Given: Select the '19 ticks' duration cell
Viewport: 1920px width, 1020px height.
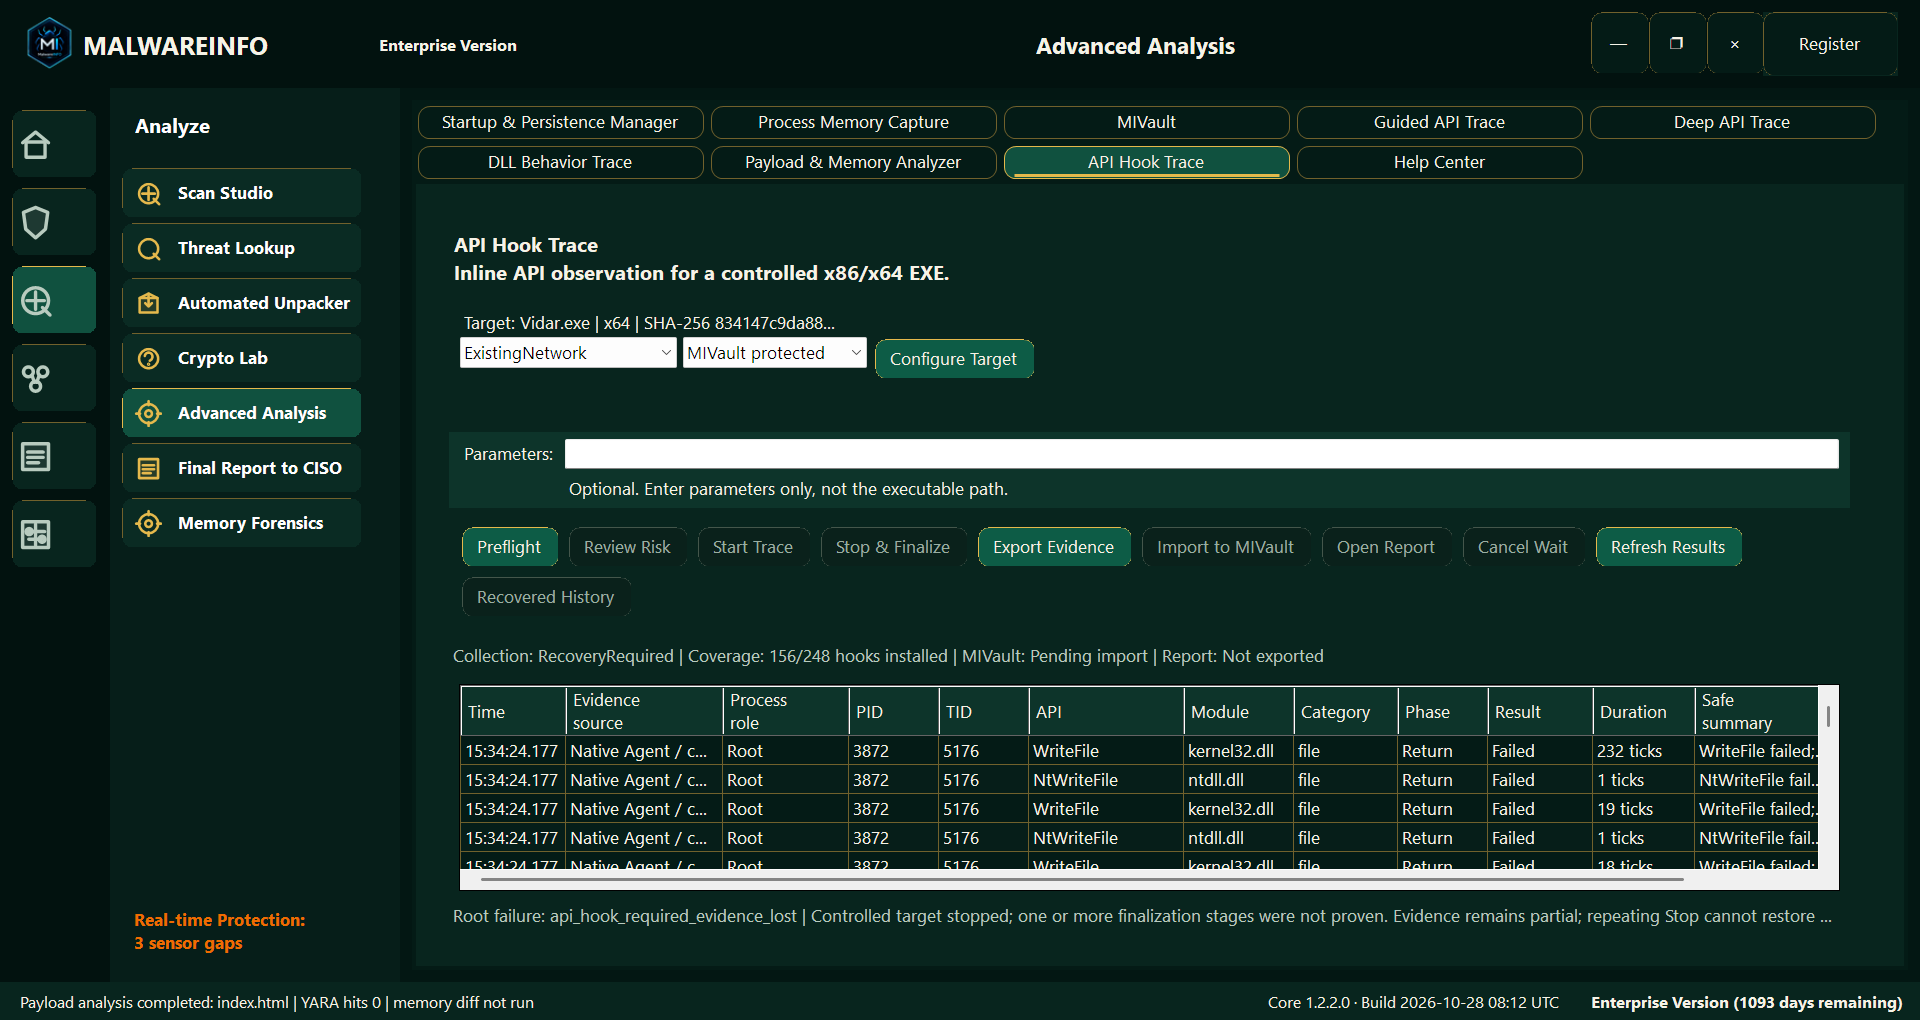Looking at the screenshot, I should [1643, 809].
